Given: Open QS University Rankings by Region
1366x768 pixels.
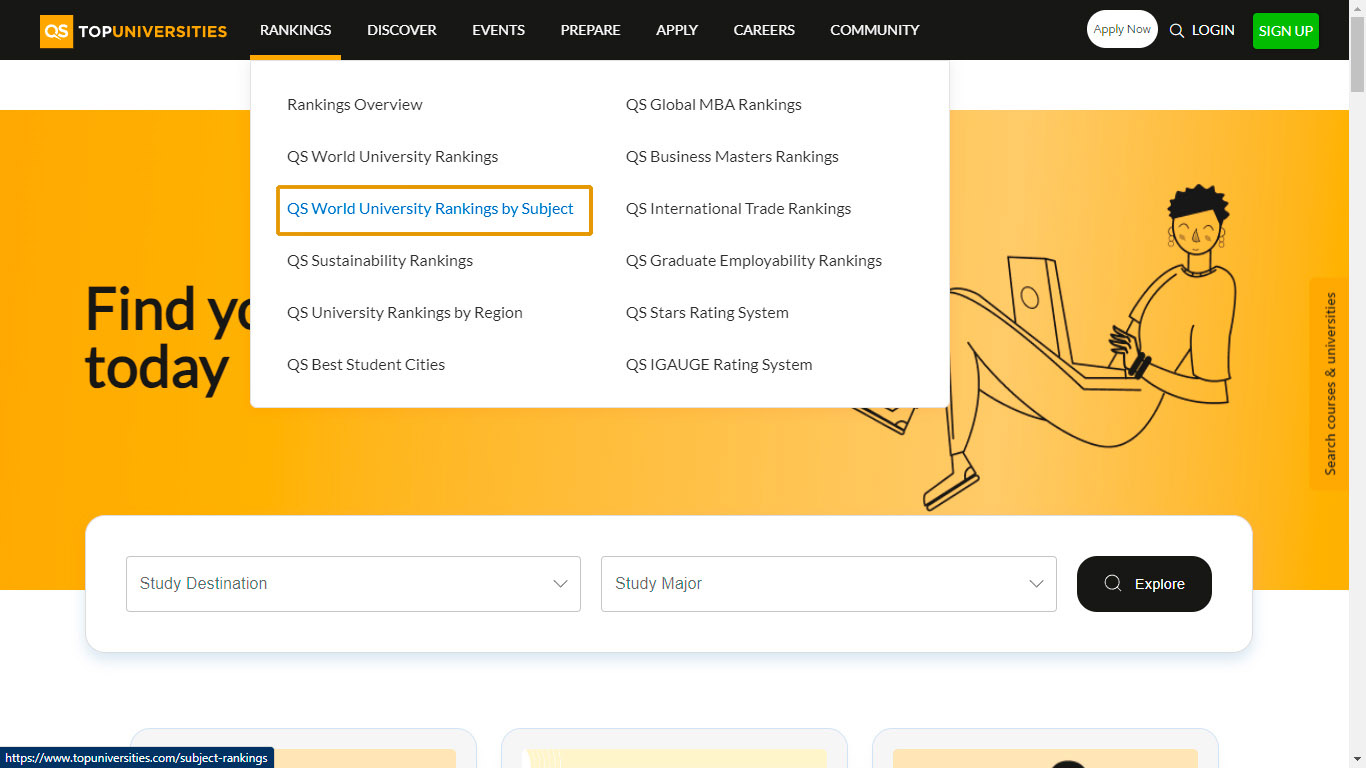Looking at the screenshot, I should pos(405,313).
